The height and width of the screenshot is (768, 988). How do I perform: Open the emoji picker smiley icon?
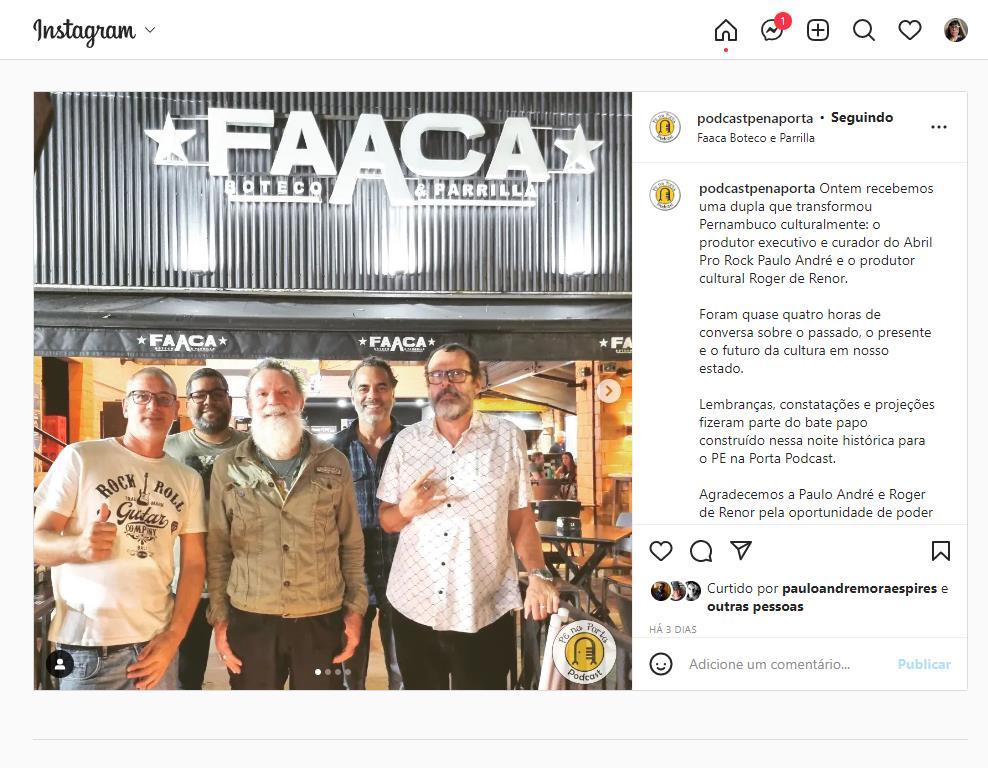tap(661, 664)
